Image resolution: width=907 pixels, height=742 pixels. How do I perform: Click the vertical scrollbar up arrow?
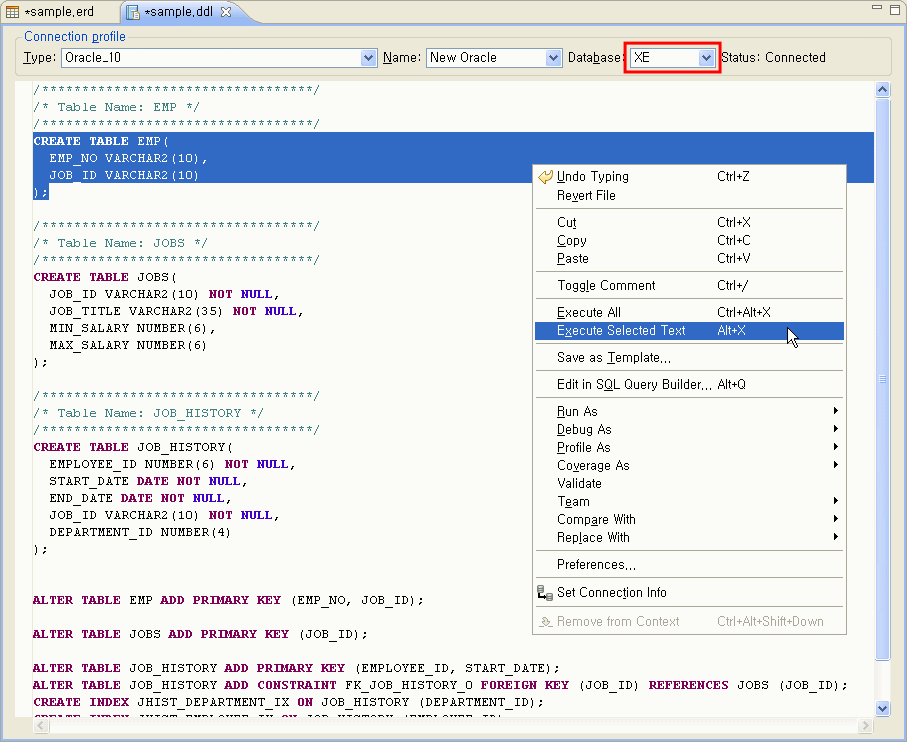click(x=882, y=90)
